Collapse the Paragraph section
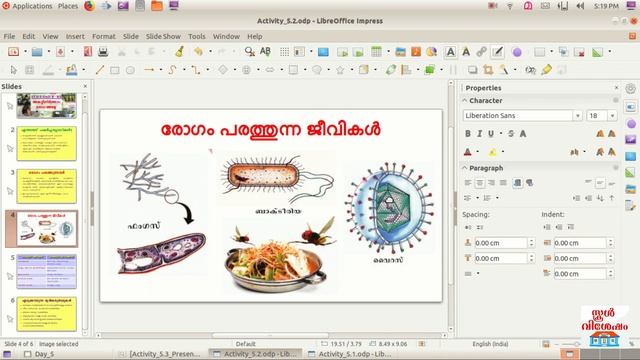The image size is (640, 360). 464,168
